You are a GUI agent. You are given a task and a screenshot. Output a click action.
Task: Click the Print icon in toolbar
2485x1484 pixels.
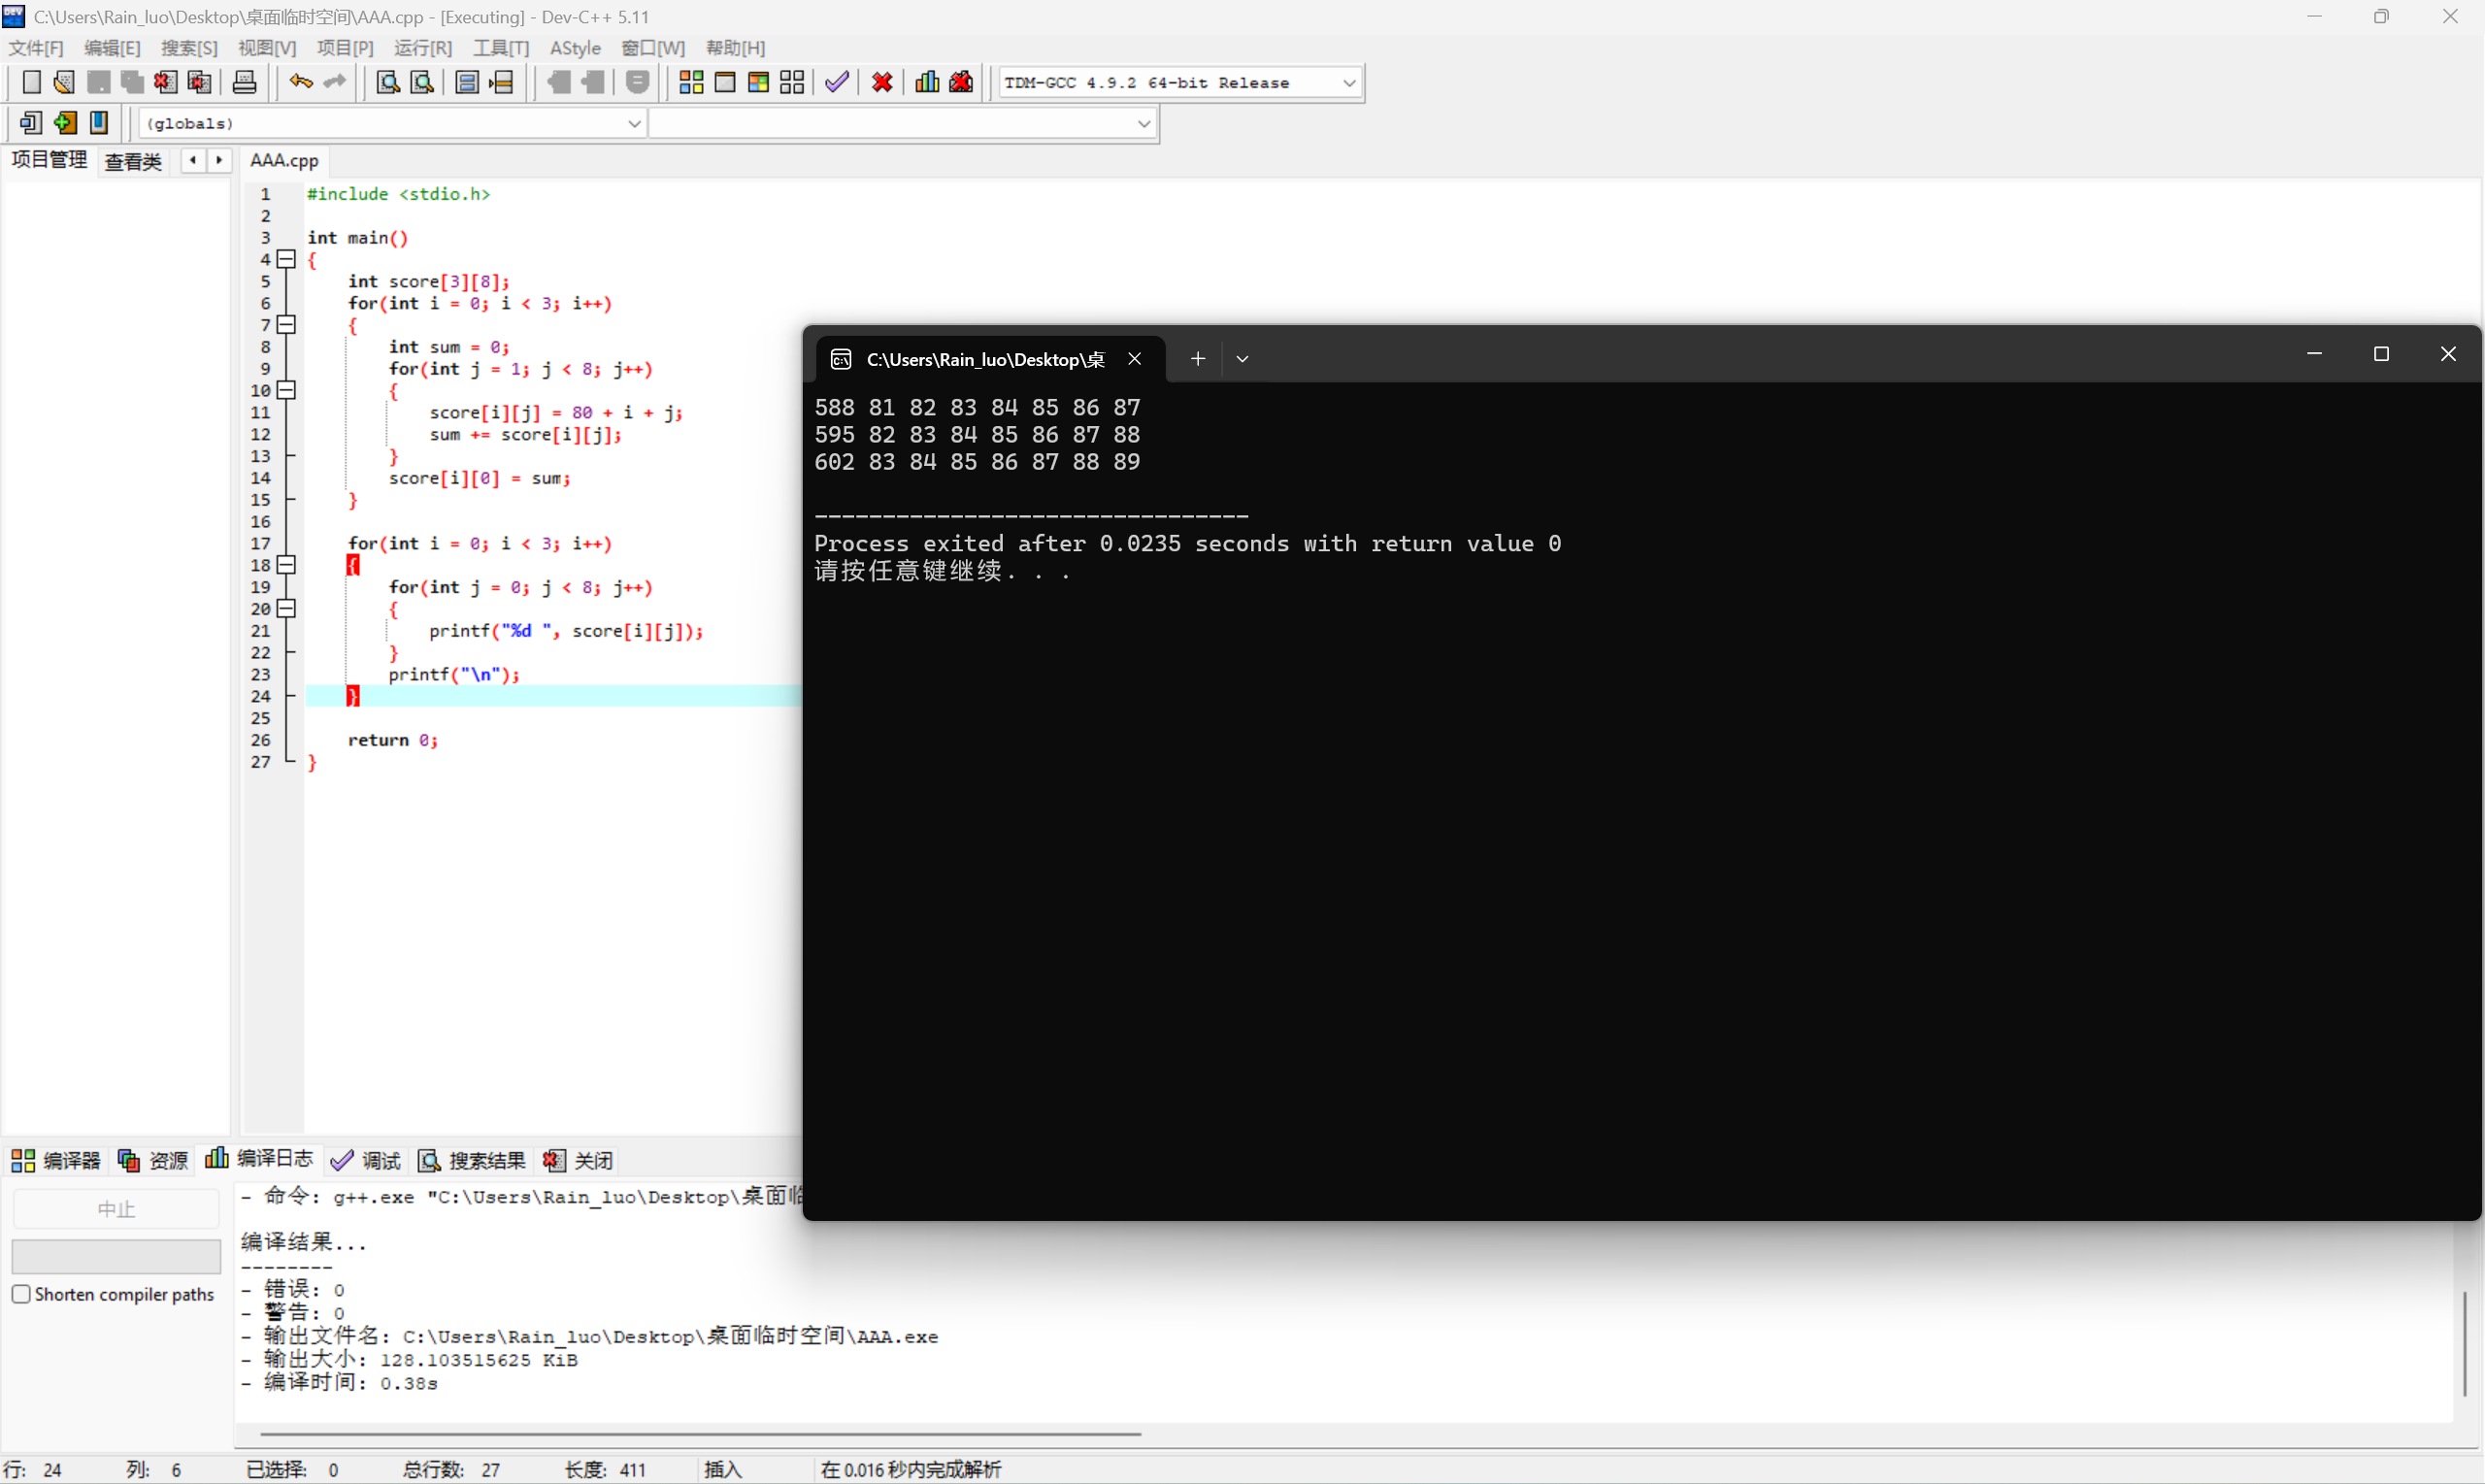(x=244, y=82)
